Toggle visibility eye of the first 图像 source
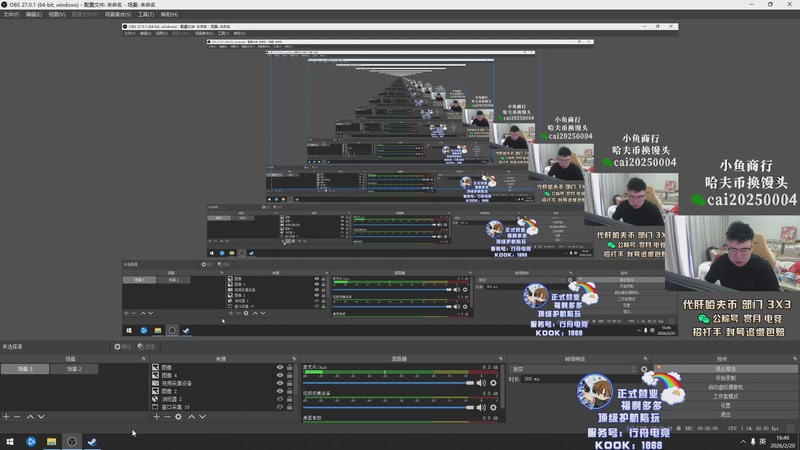The height and width of the screenshot is (450, 800). click(280, 367)
